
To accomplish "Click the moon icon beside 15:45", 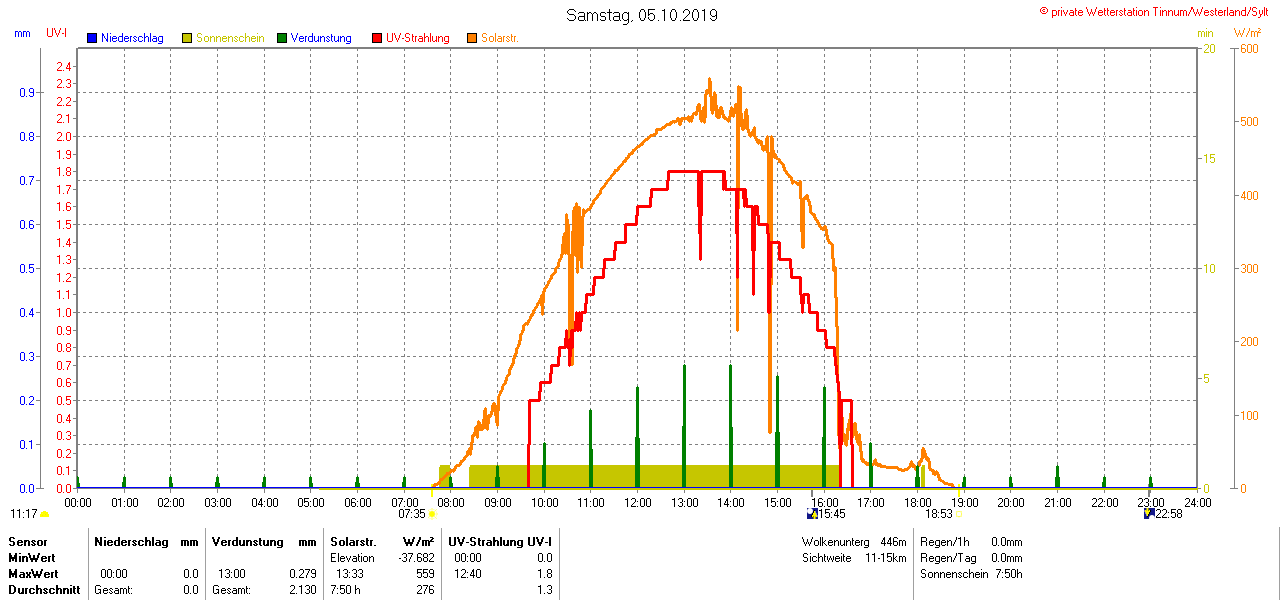I will click(812, 514).
